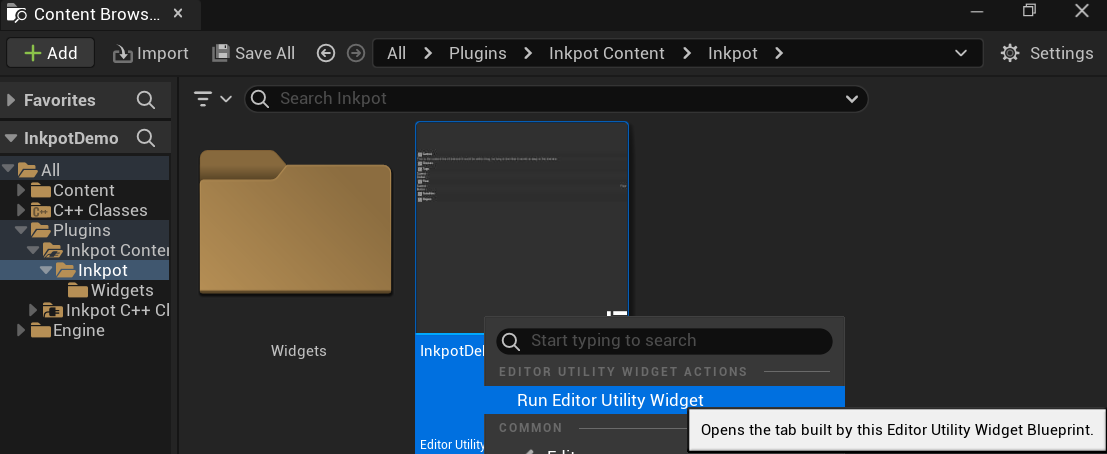The image size is (1107, 454).
Task: Collapse the InkpotDemo section
Action: point(10,138)
